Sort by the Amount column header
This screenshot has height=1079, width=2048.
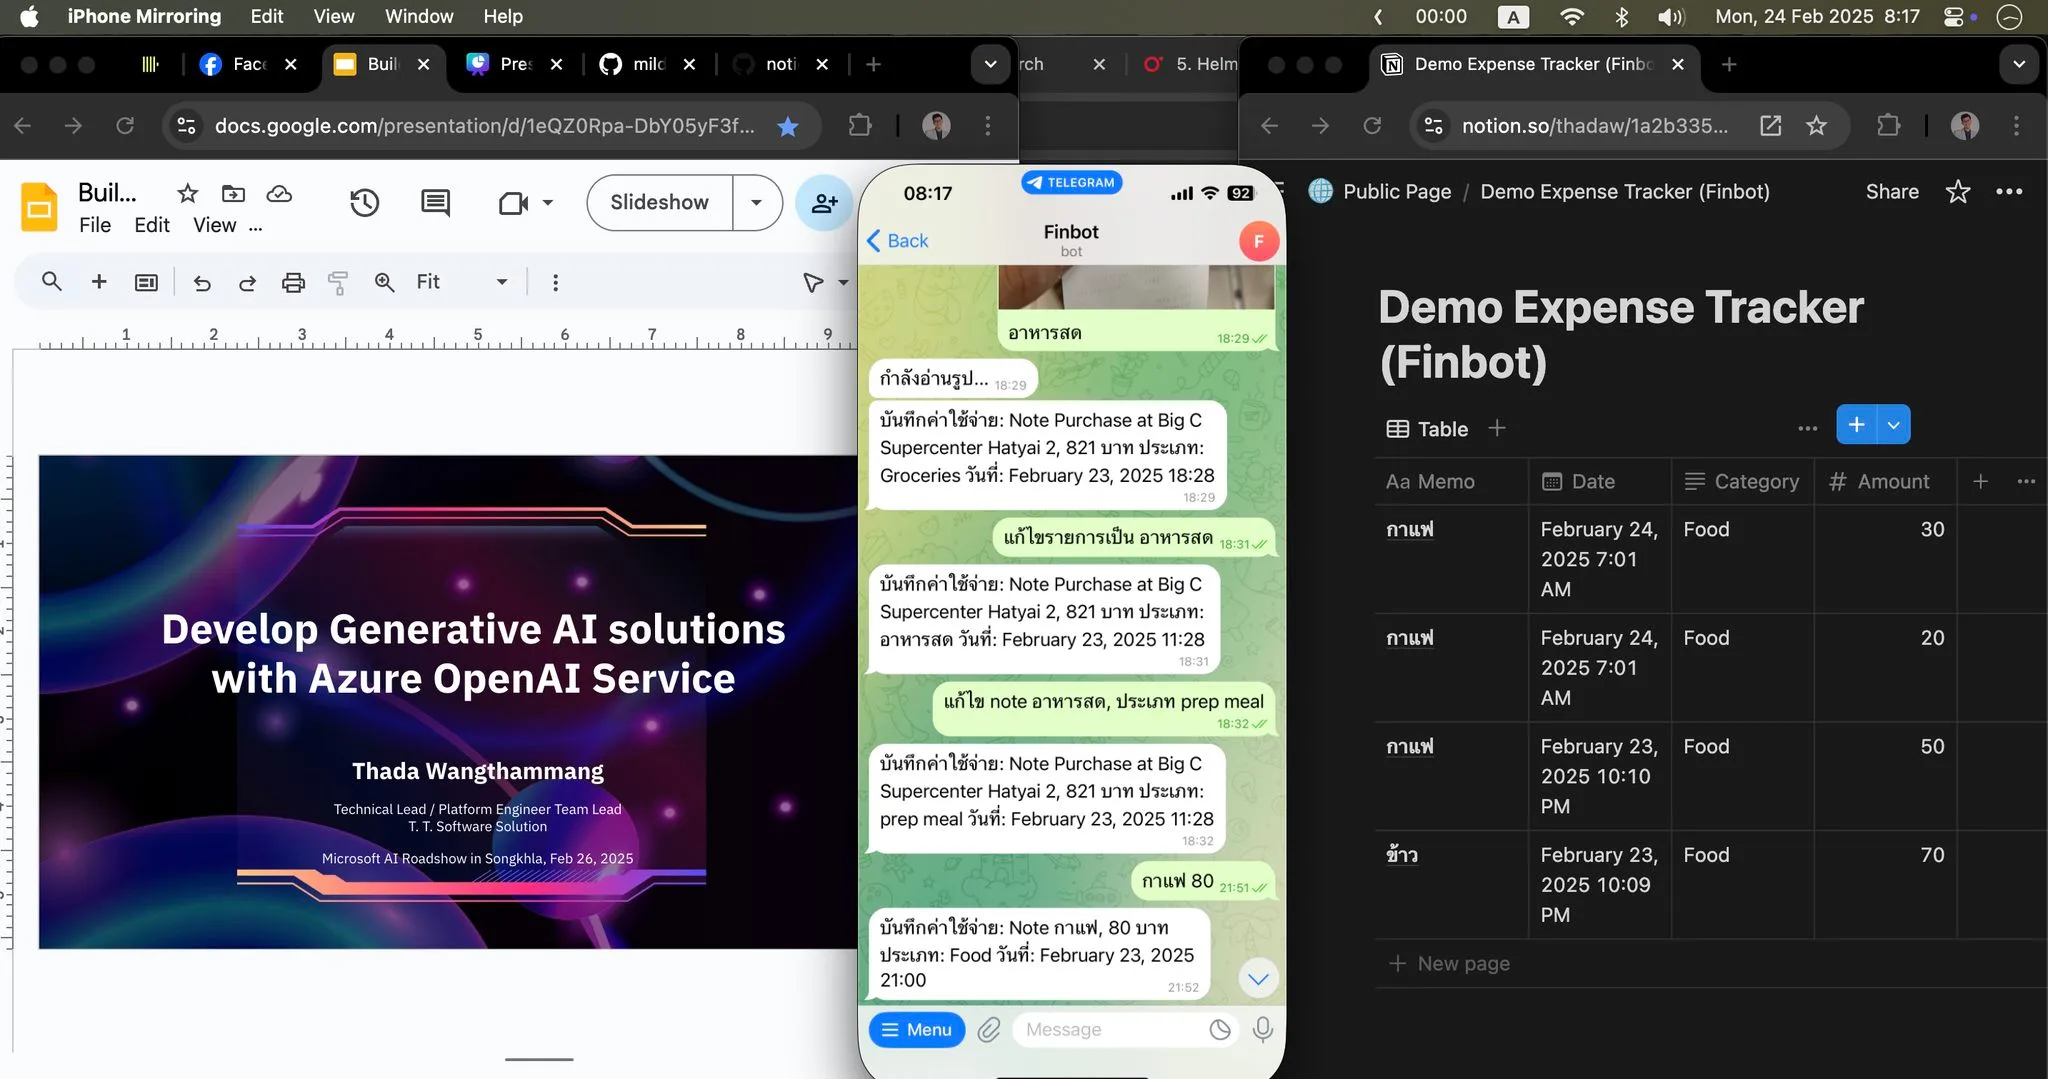click(x=1879, y=482)
